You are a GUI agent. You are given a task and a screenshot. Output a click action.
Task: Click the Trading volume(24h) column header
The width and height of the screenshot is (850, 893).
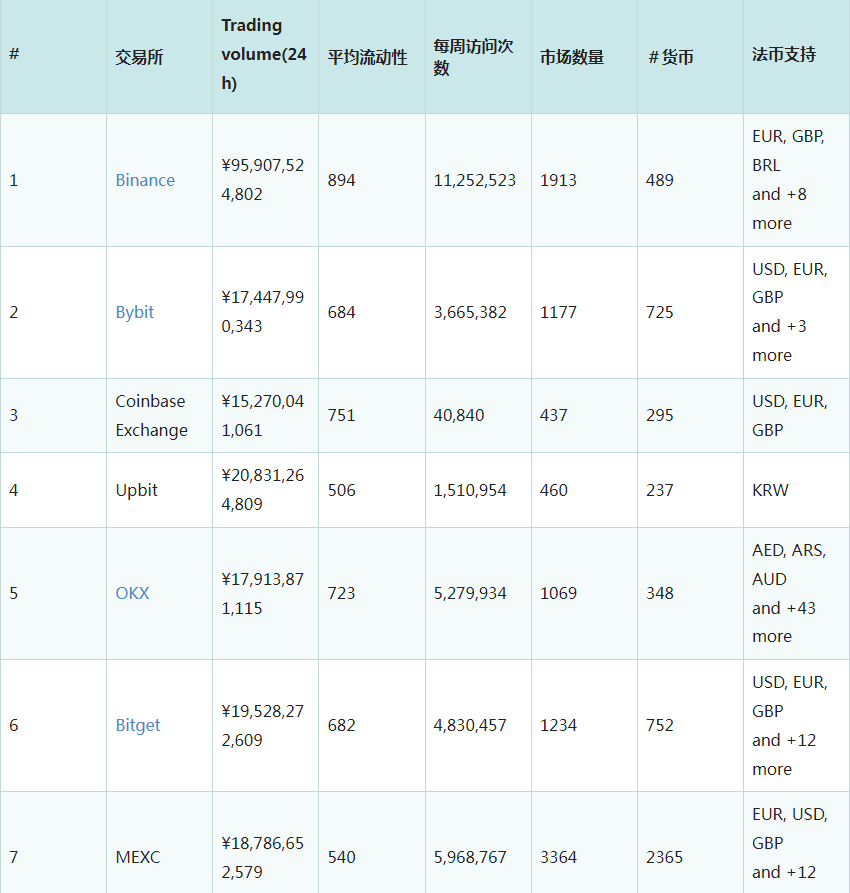point(265,56)
